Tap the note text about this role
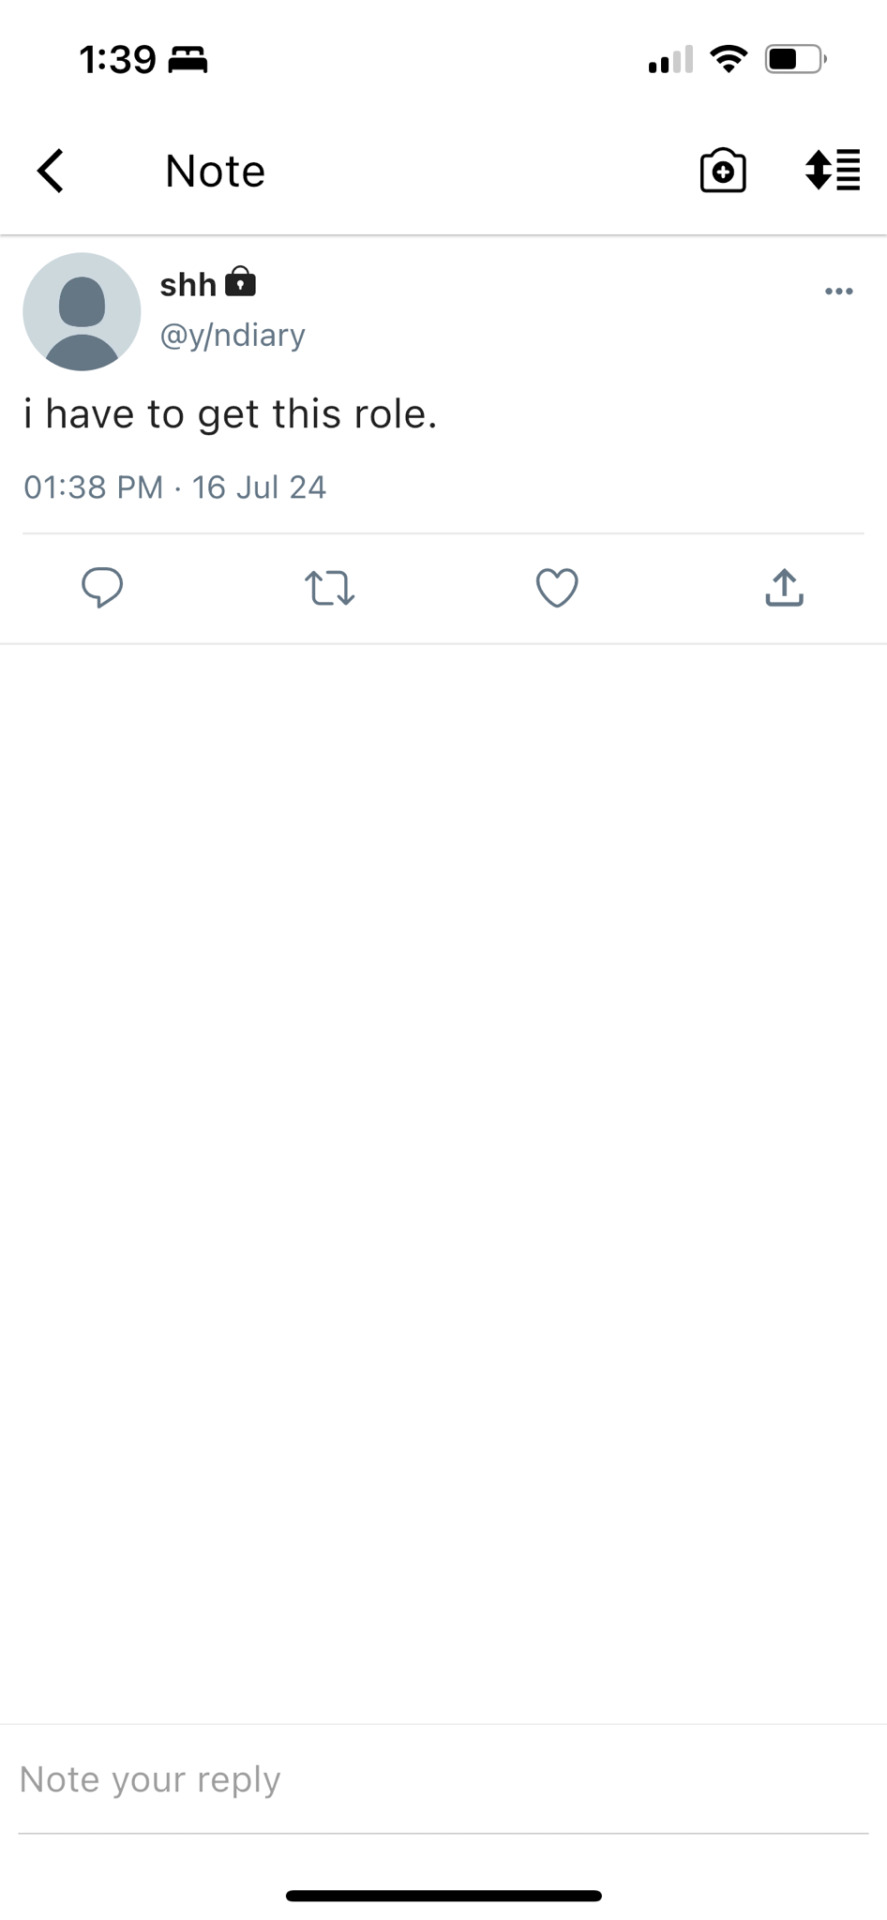Image resolution: width=887 pixels, height=1920 pixels. click(x=231, y=414)
